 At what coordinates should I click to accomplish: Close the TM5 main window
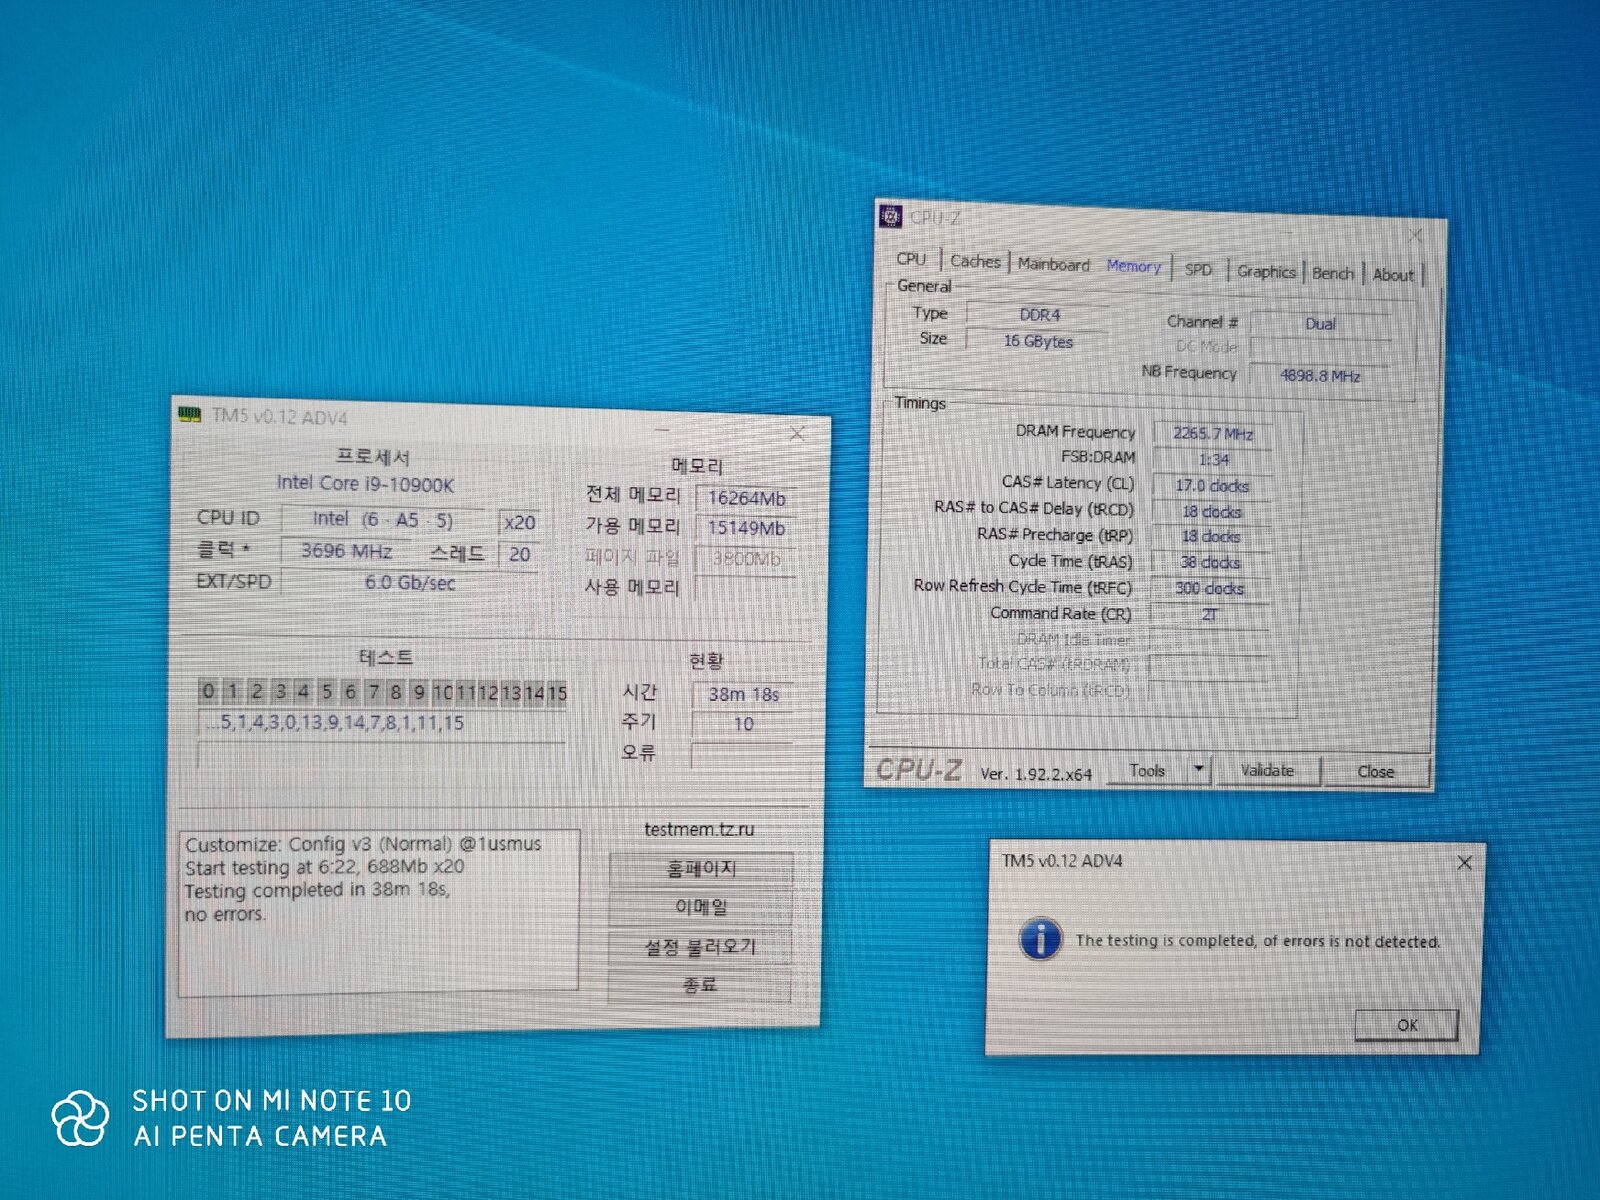pyautogui.click(x=797, y=433)
